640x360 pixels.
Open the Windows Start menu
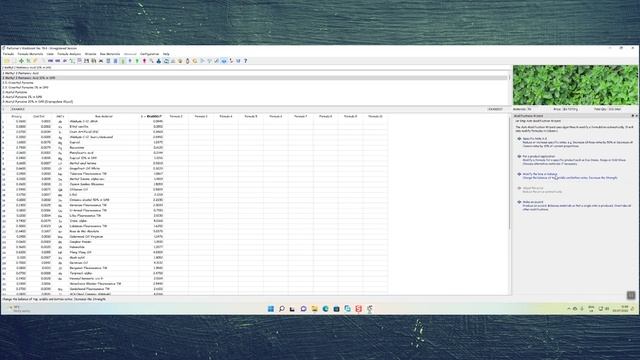tap(271, 309)
